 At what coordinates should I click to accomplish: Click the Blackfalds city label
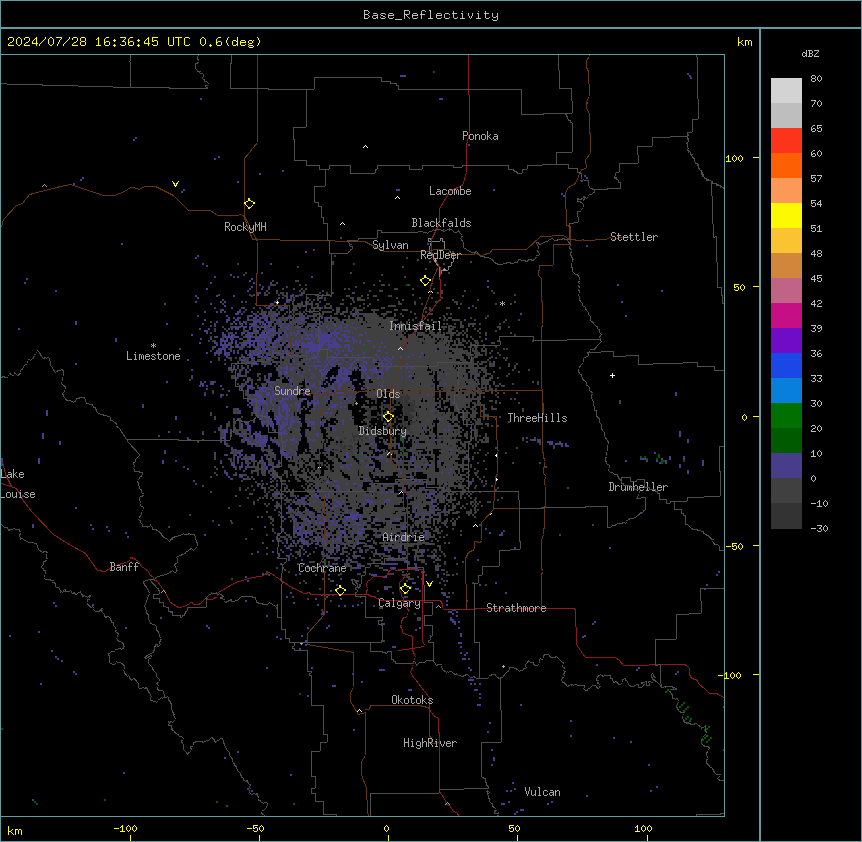441,223
